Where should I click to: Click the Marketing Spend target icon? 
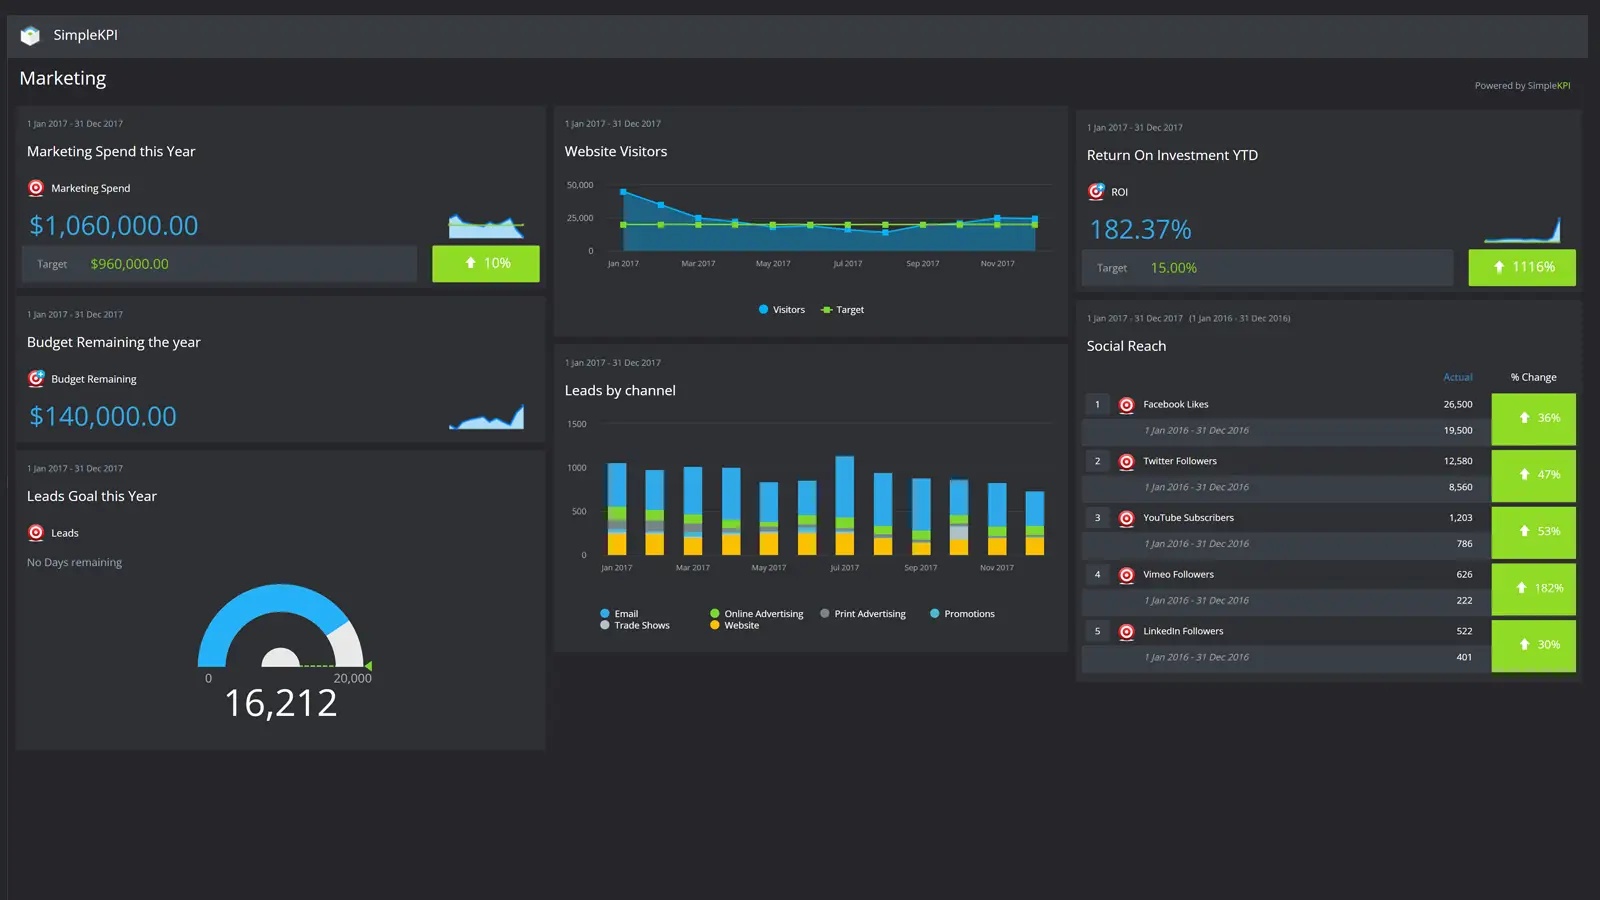pos(36,188)
